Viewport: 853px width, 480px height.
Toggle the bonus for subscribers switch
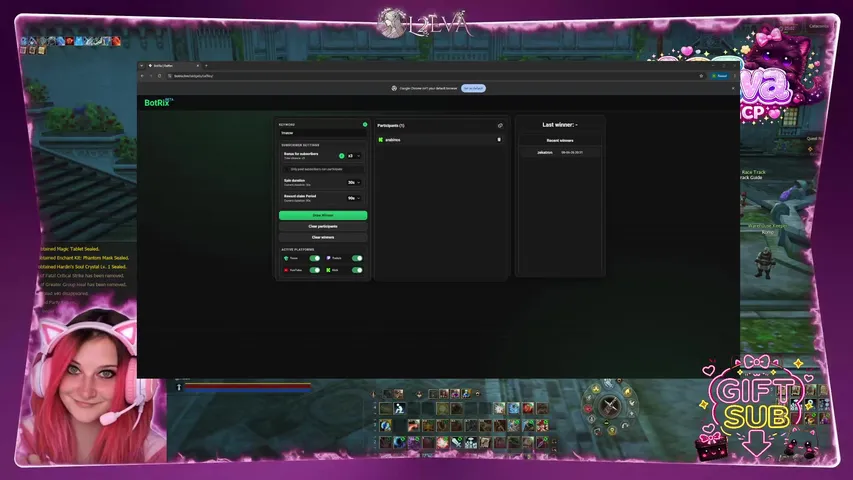click(342, 156)
